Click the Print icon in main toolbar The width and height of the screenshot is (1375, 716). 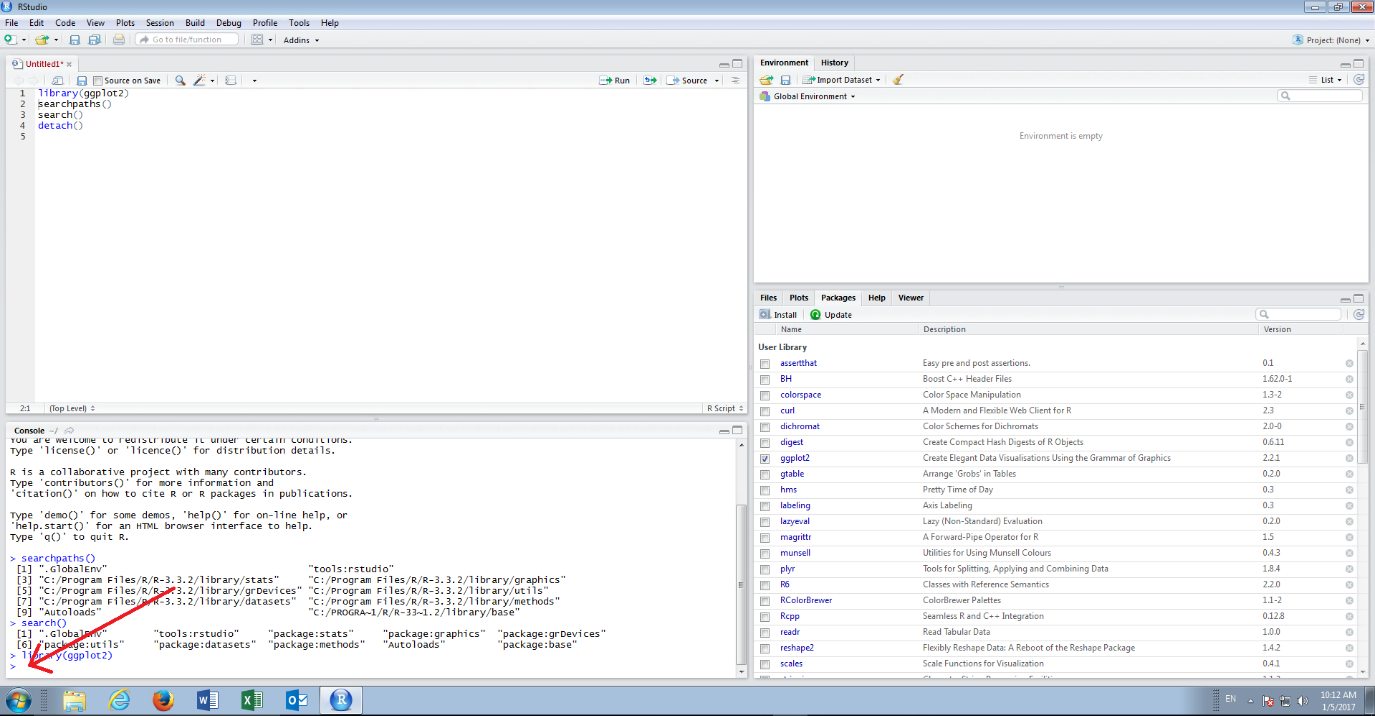click(x=119, y=40)
